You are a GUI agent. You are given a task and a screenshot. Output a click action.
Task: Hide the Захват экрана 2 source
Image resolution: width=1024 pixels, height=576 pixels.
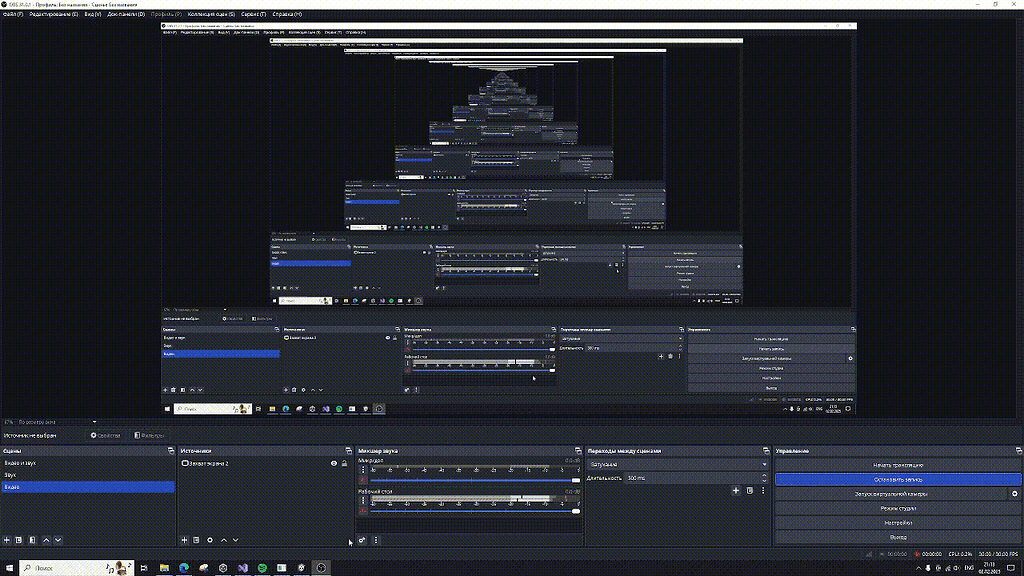click(336, 463)
